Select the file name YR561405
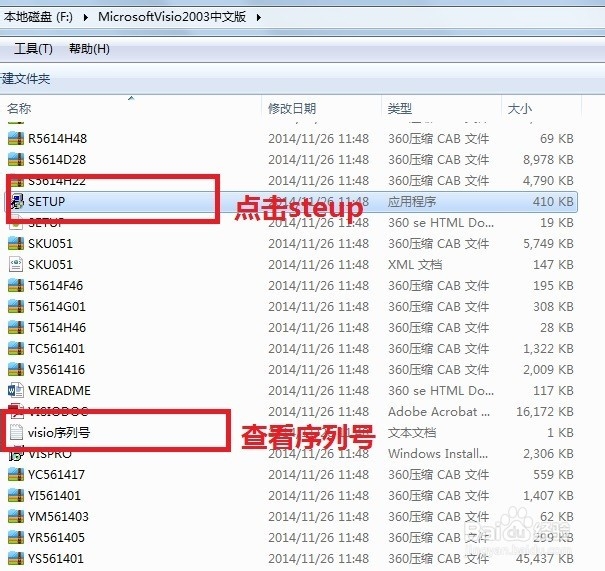The width and height of the screenshot is (605, 571). point(56,537)
